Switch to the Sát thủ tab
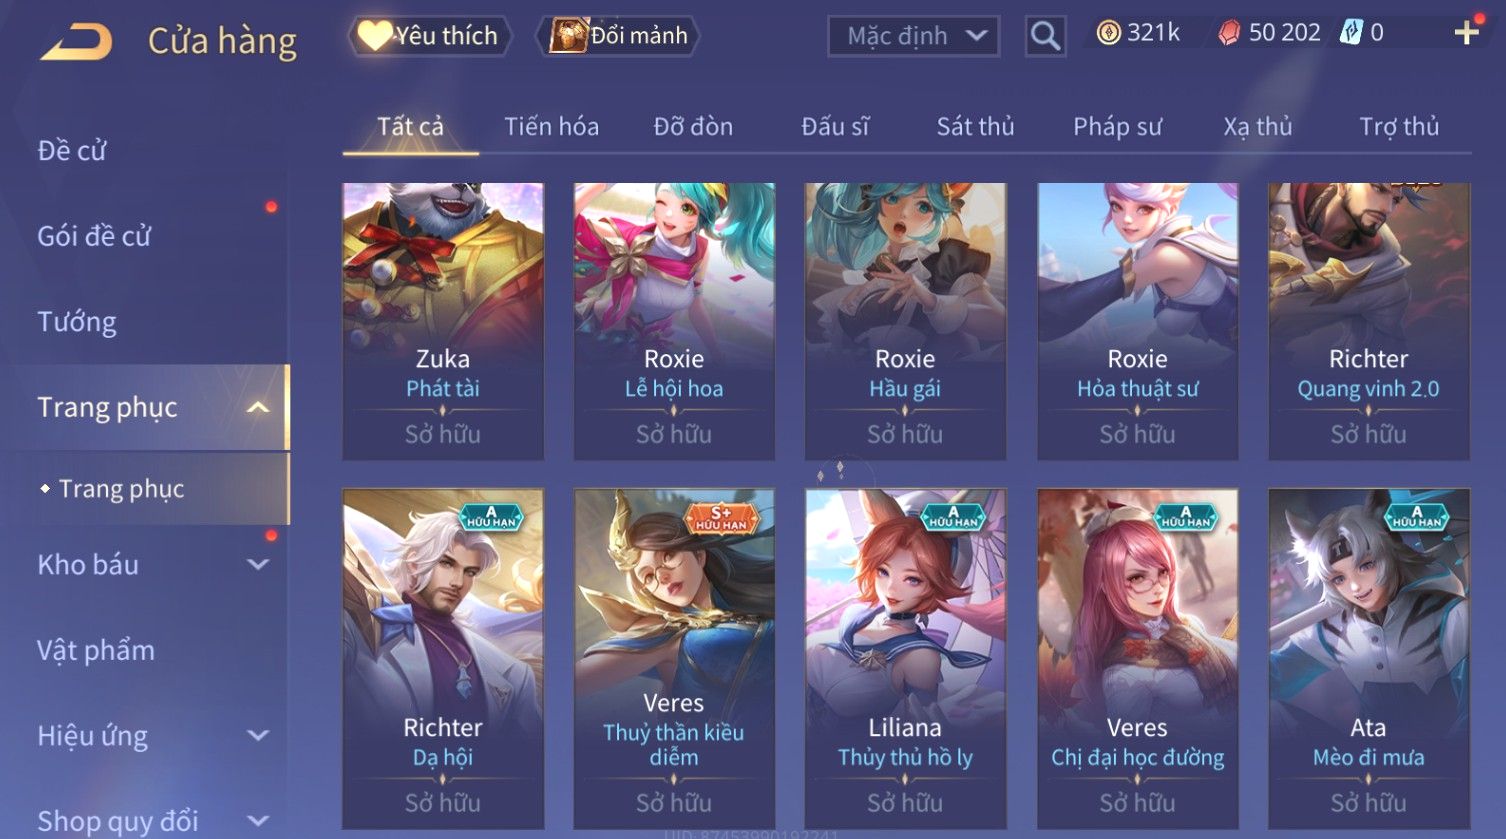Image resolution: width=1506 pixels, height=839 pixels. (975, 127)
